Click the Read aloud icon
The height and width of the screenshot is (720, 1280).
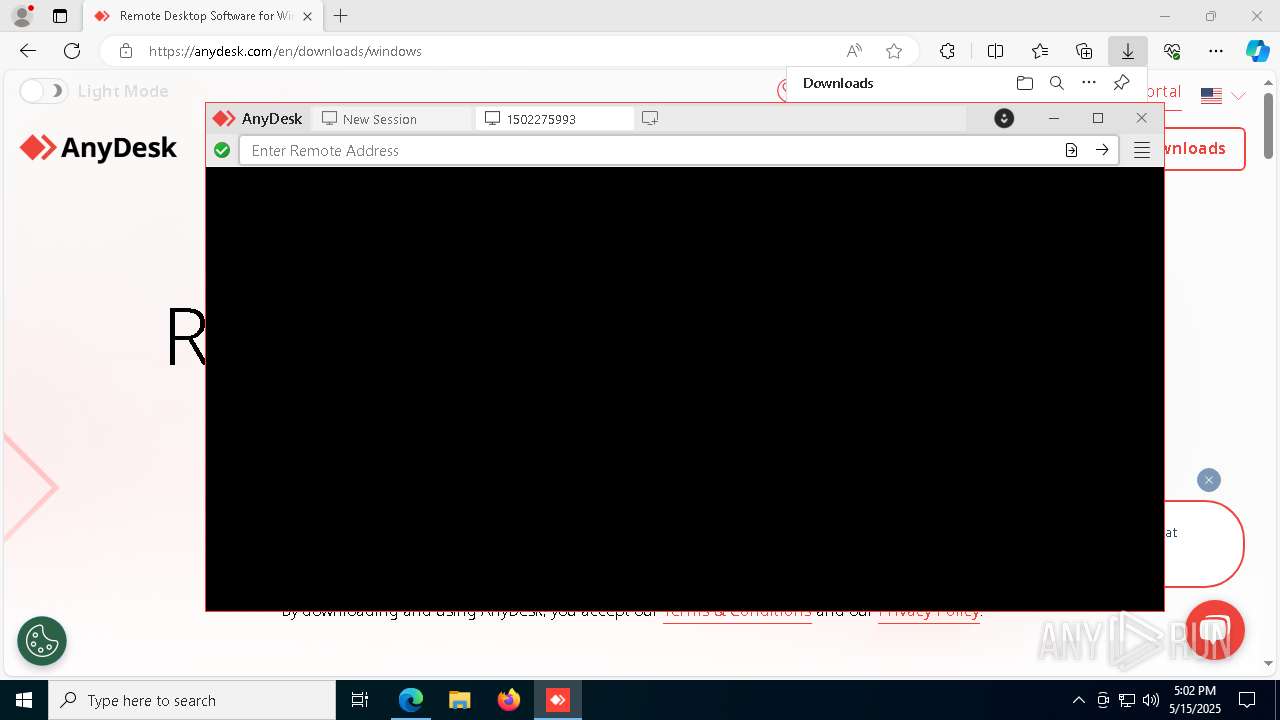pos(854,51)
